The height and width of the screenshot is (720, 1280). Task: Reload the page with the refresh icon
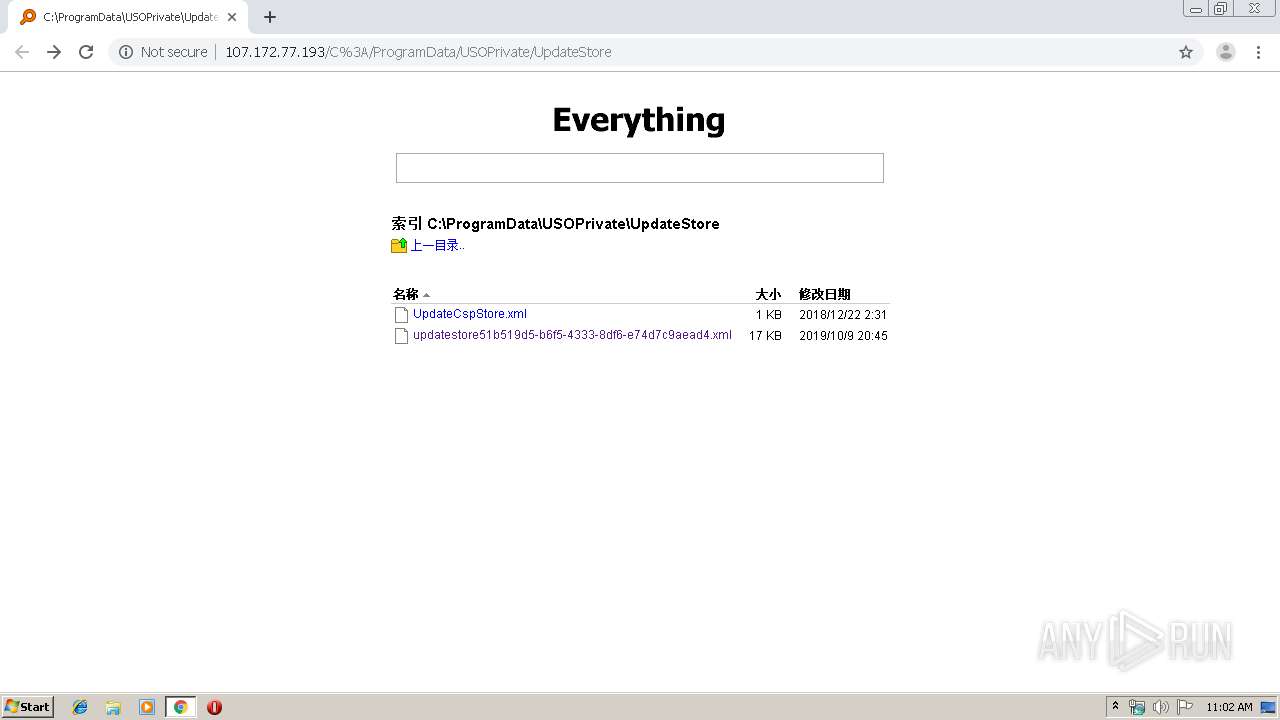pos(86,52)
